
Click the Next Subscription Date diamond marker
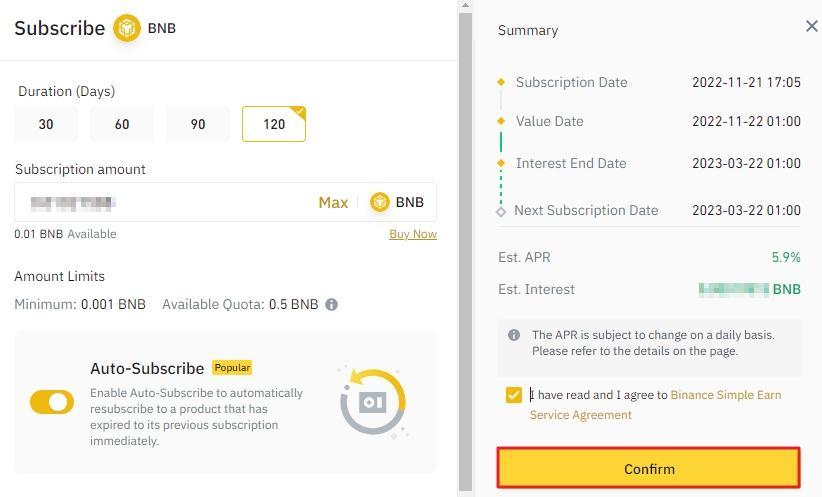501,211
